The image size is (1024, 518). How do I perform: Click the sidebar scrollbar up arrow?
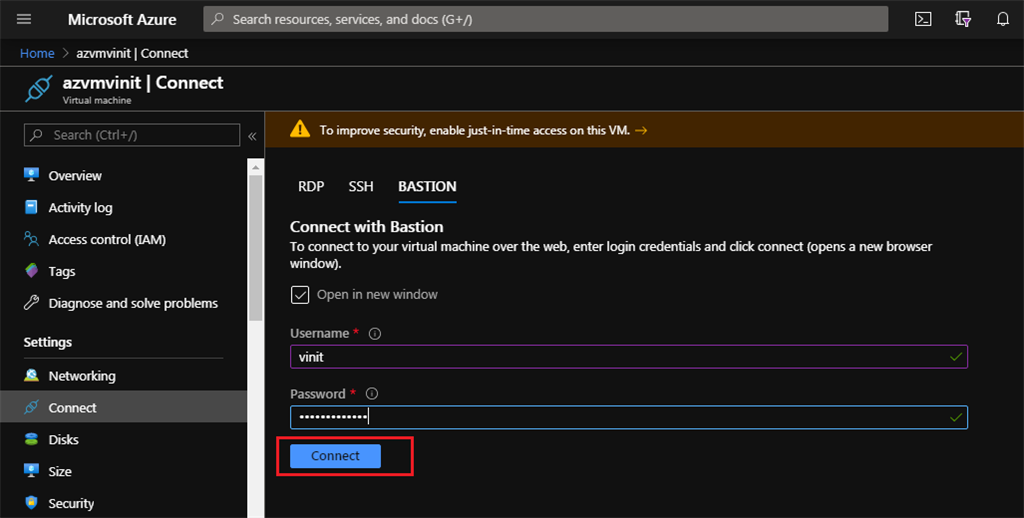[255, 168]
